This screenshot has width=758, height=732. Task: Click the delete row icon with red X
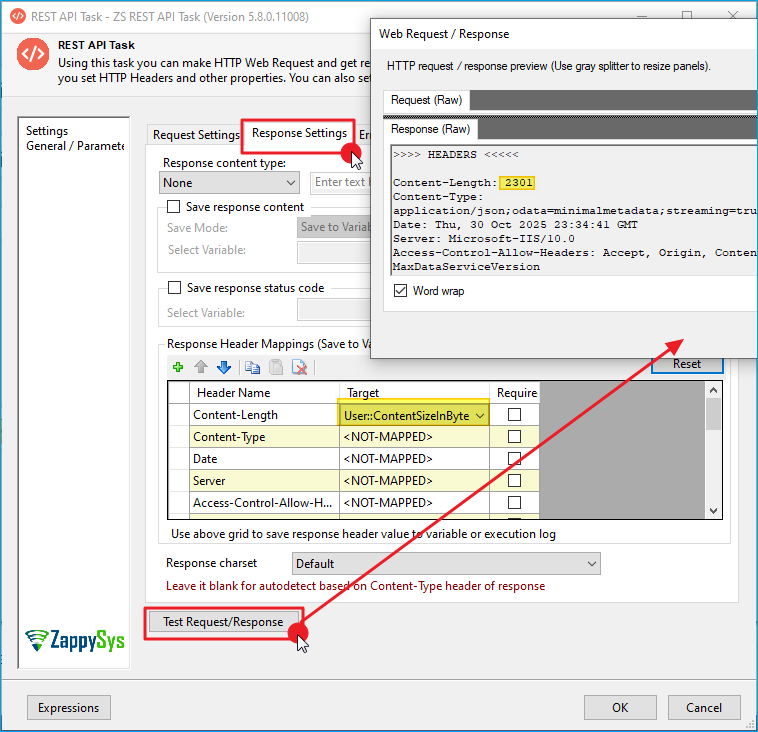(299, 367)
